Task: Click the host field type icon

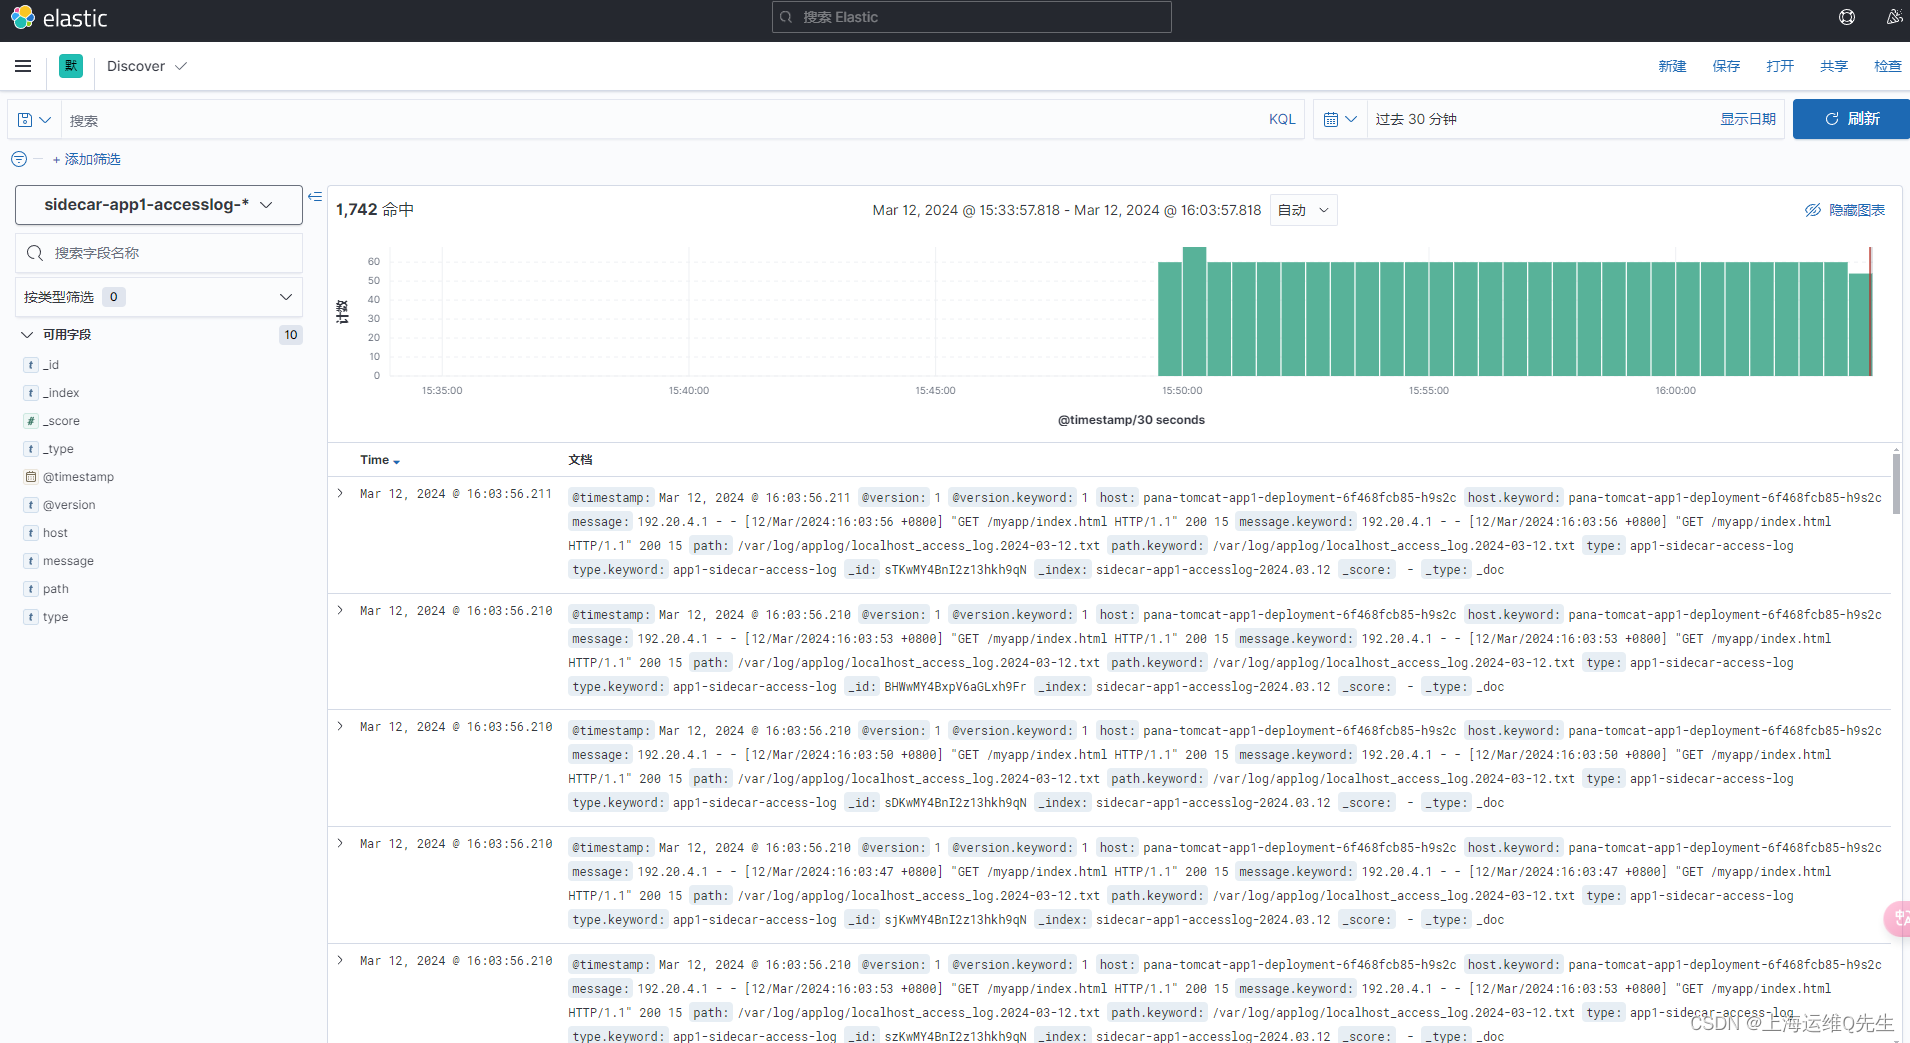Action: coord(31,533)
